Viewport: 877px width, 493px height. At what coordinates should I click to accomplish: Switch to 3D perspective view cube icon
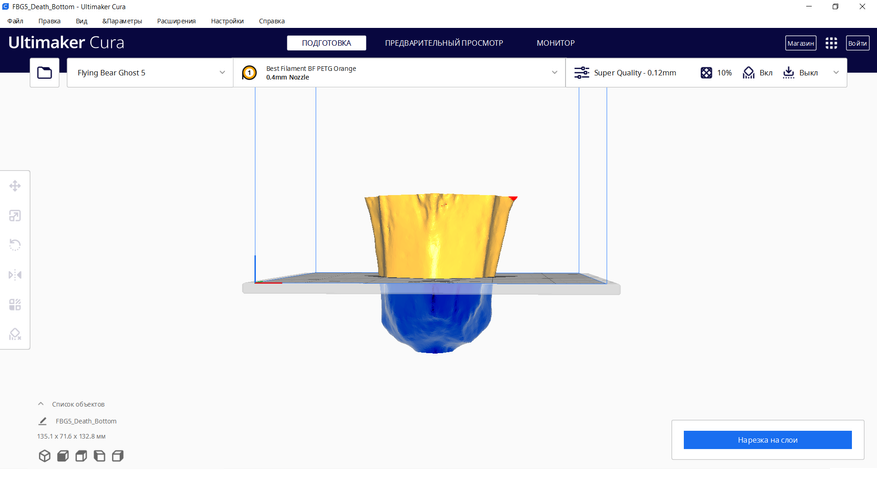tap(44, 456)
